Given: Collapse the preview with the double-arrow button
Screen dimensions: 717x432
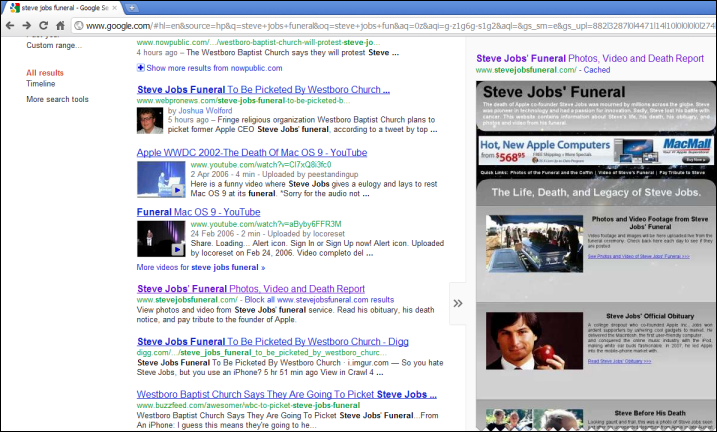Looking at the screenshot, I should pos(458,303).
